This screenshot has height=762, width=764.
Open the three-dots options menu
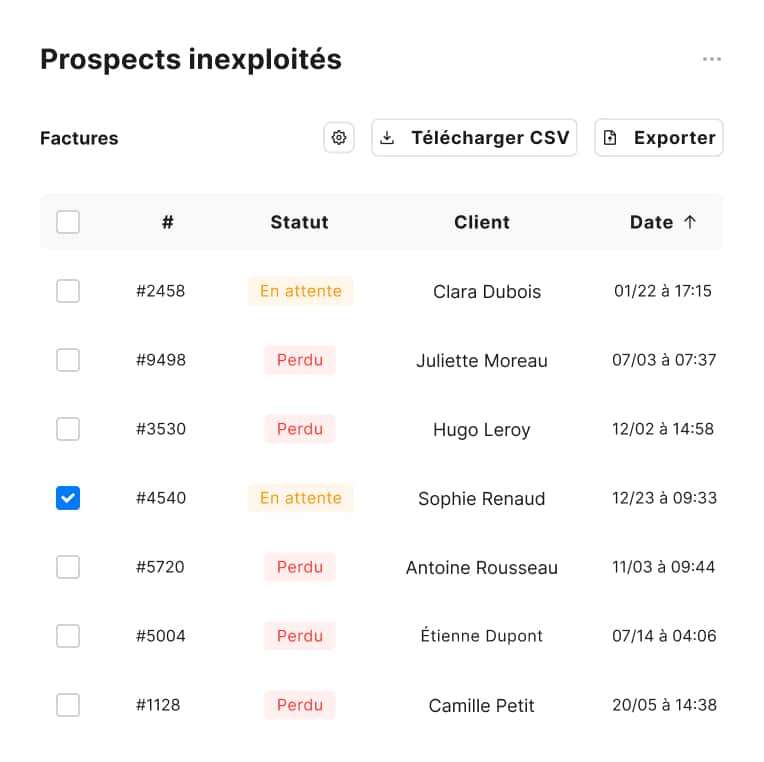point(711,59)
